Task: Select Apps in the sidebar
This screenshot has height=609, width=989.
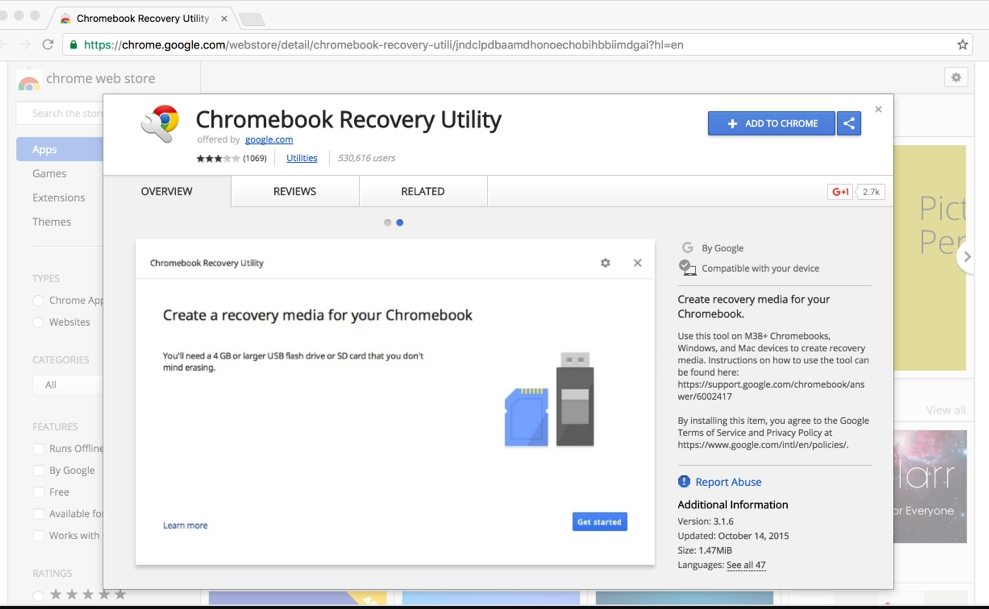Action: (x=60, y=149)
